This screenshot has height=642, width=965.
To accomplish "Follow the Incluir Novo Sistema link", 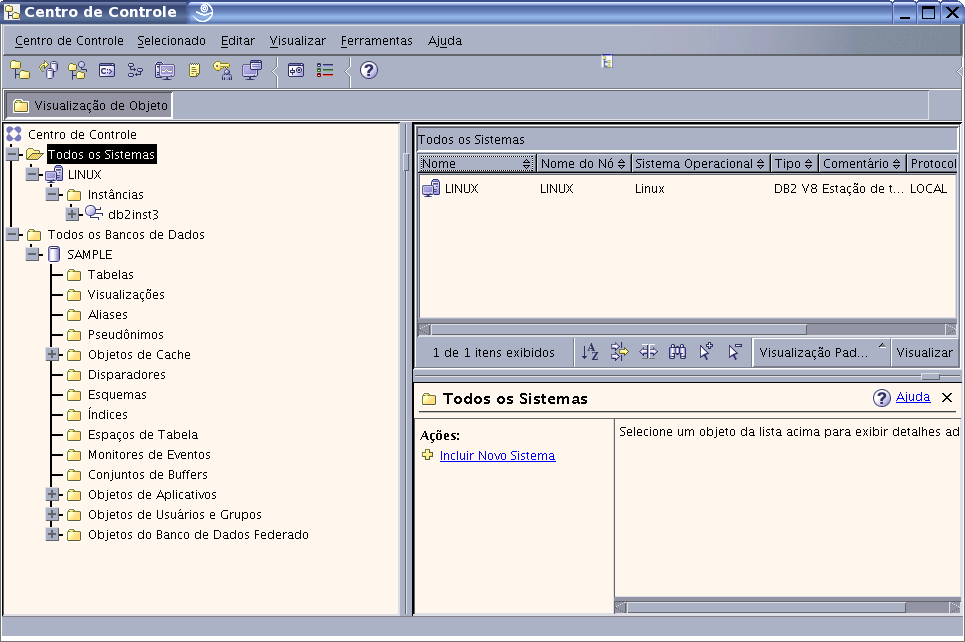I will coord(497,455).
